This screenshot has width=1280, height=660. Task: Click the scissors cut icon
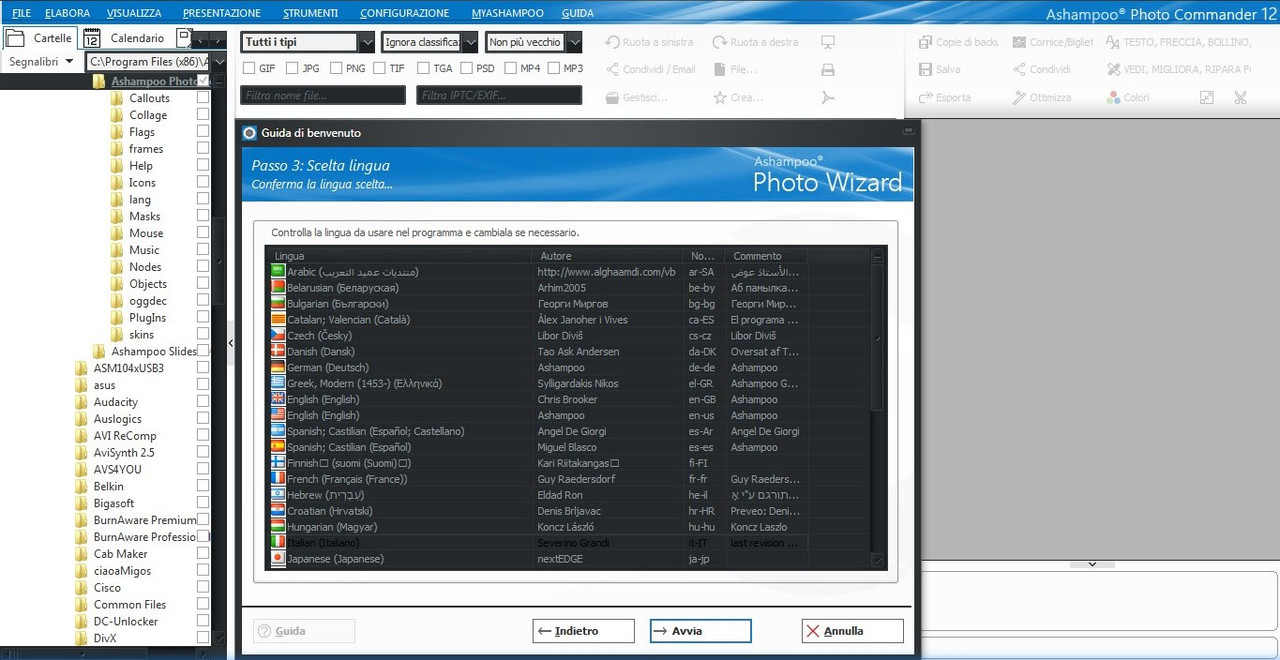[1241, 98]
